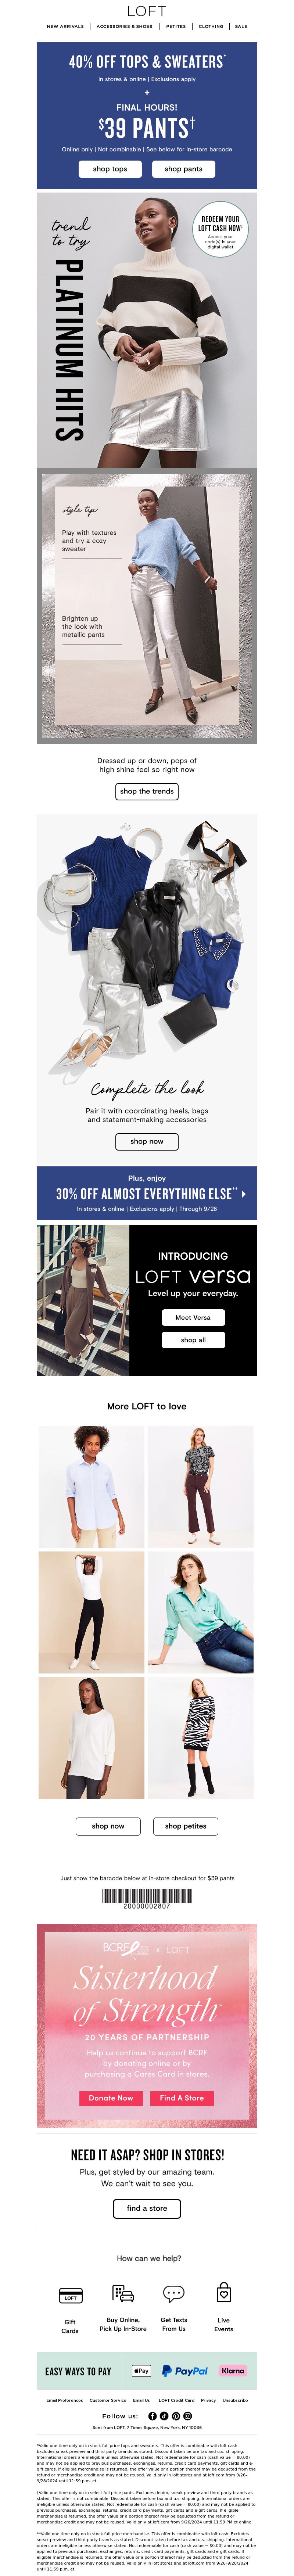Click the shop tops button
This screenshot has width=294, height=2576.
tap(110, 169)
